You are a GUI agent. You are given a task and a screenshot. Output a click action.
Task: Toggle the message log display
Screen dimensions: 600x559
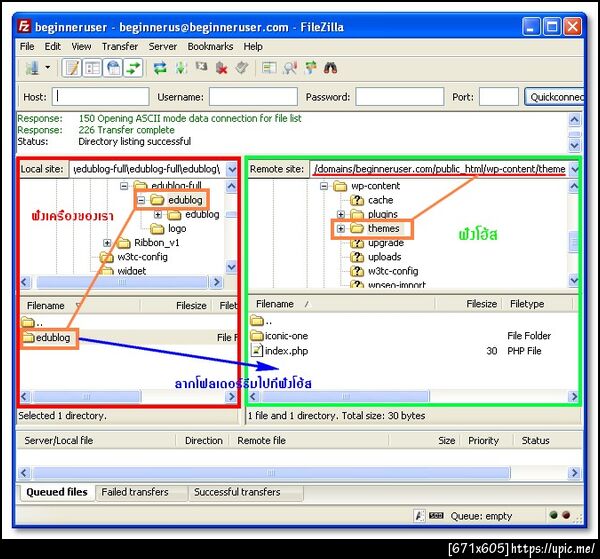pos(72,68)
